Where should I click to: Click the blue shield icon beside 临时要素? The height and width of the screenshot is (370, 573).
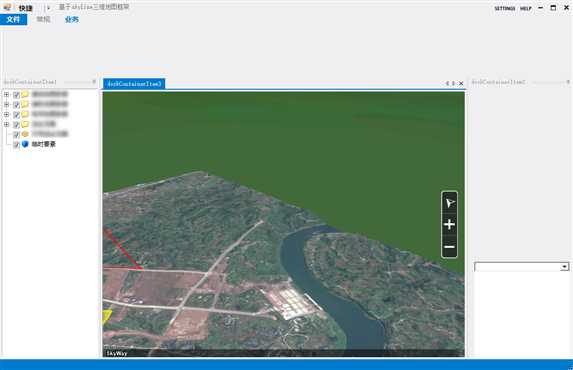click(25, 144)
